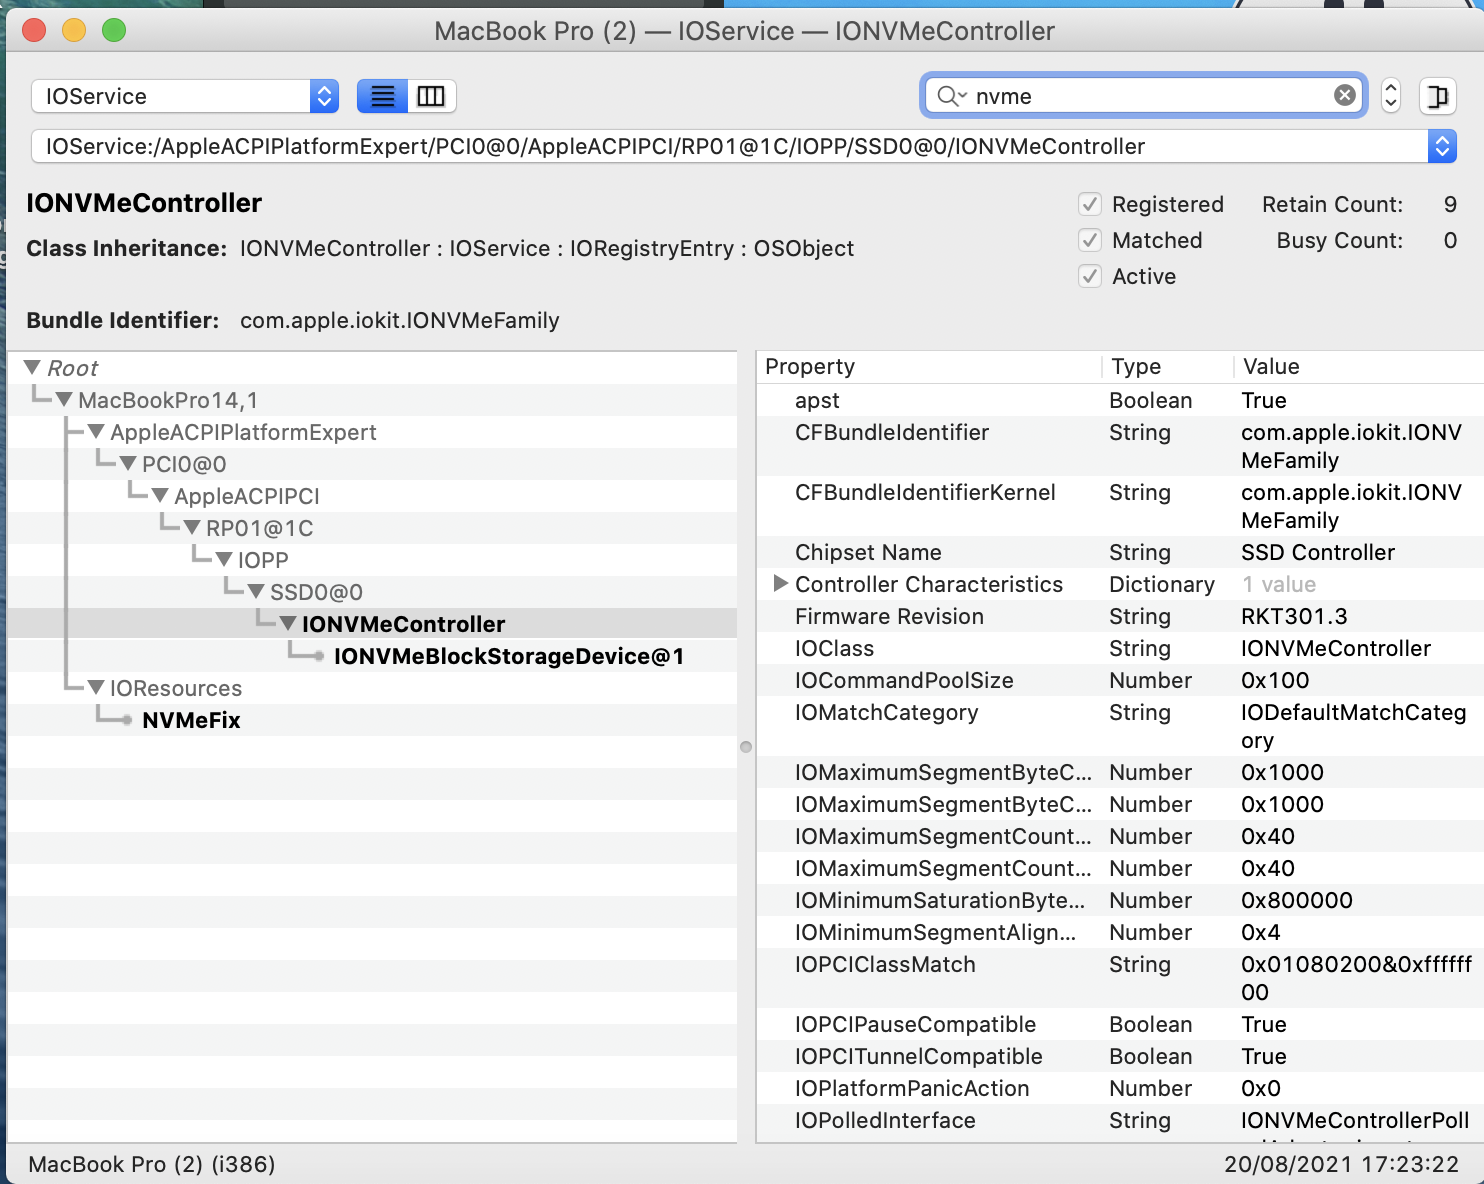Collapse the IOResources tree node

pos(96,688)
